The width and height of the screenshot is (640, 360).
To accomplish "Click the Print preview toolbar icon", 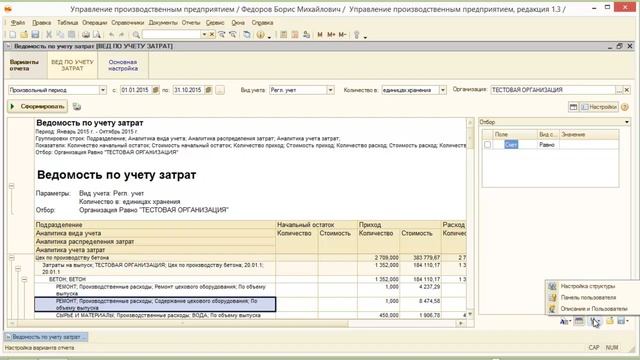I will tap(97, 35).
